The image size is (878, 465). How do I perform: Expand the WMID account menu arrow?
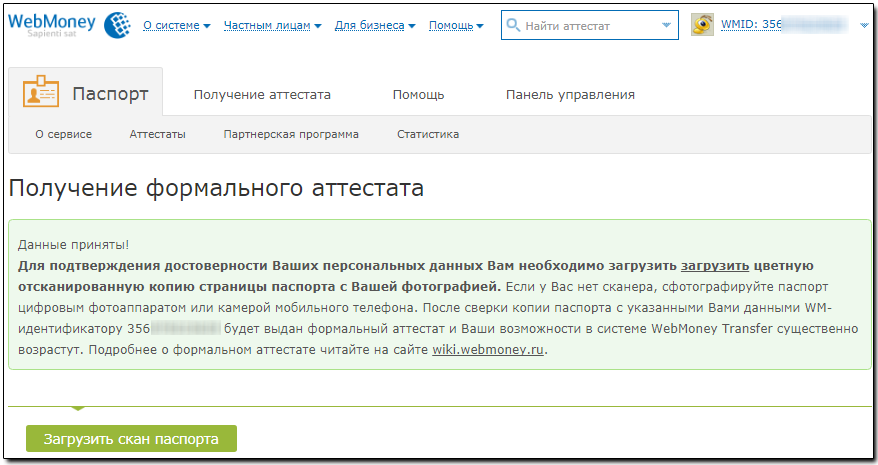[x=864, y=26]
